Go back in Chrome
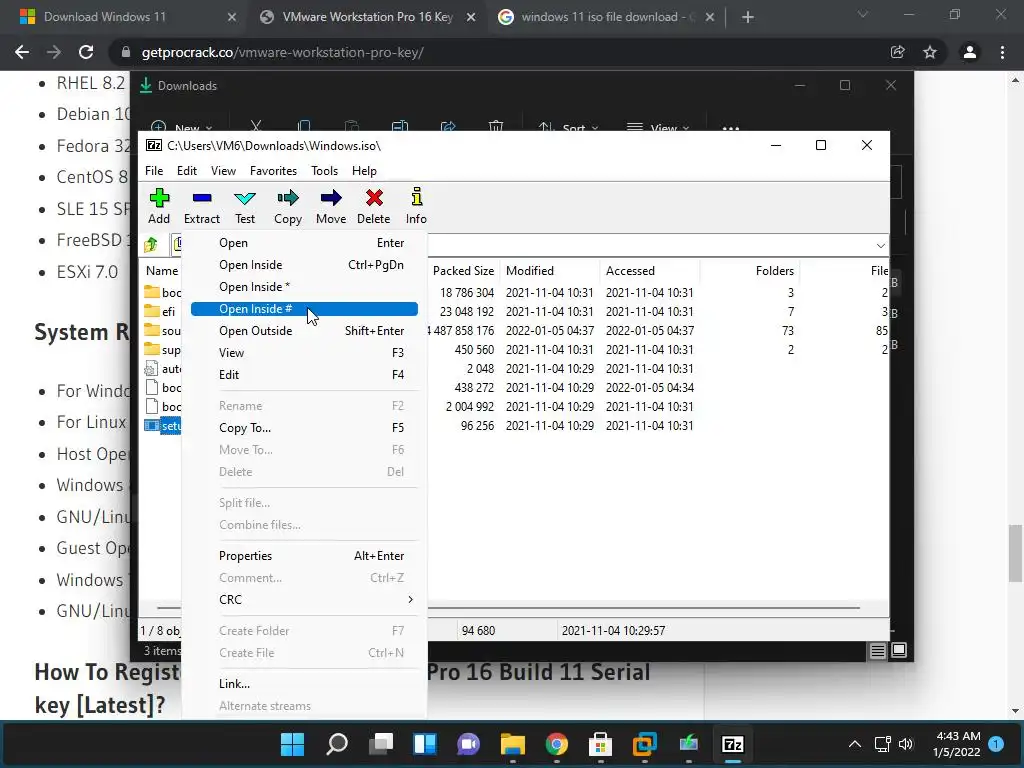1024x768 pixels. [22, 52]
